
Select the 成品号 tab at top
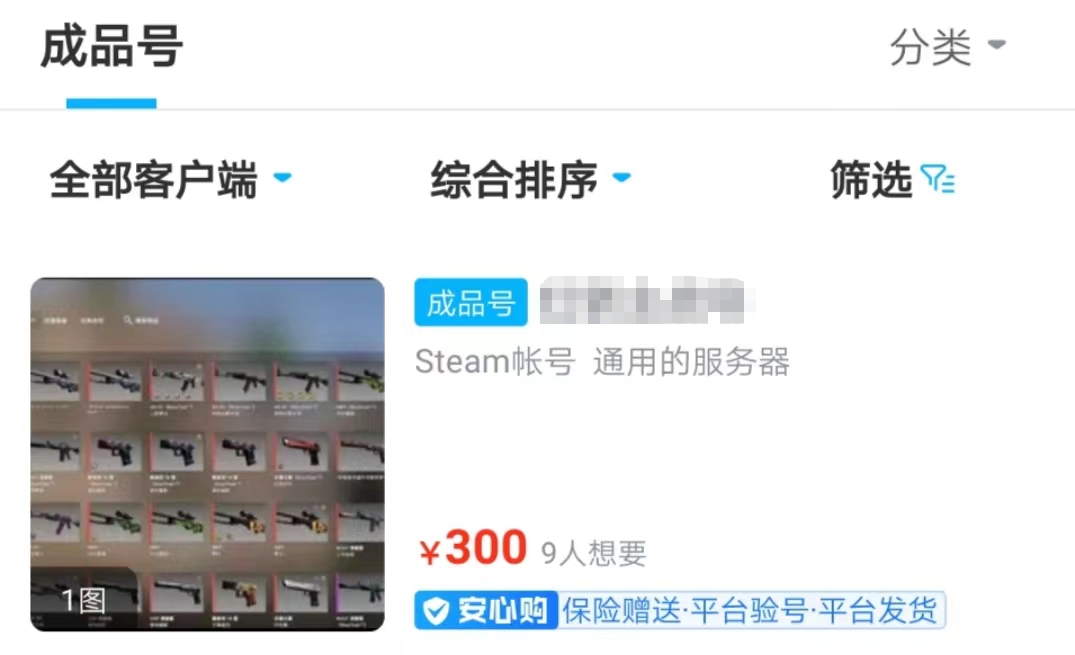click(x=111, y=47)
